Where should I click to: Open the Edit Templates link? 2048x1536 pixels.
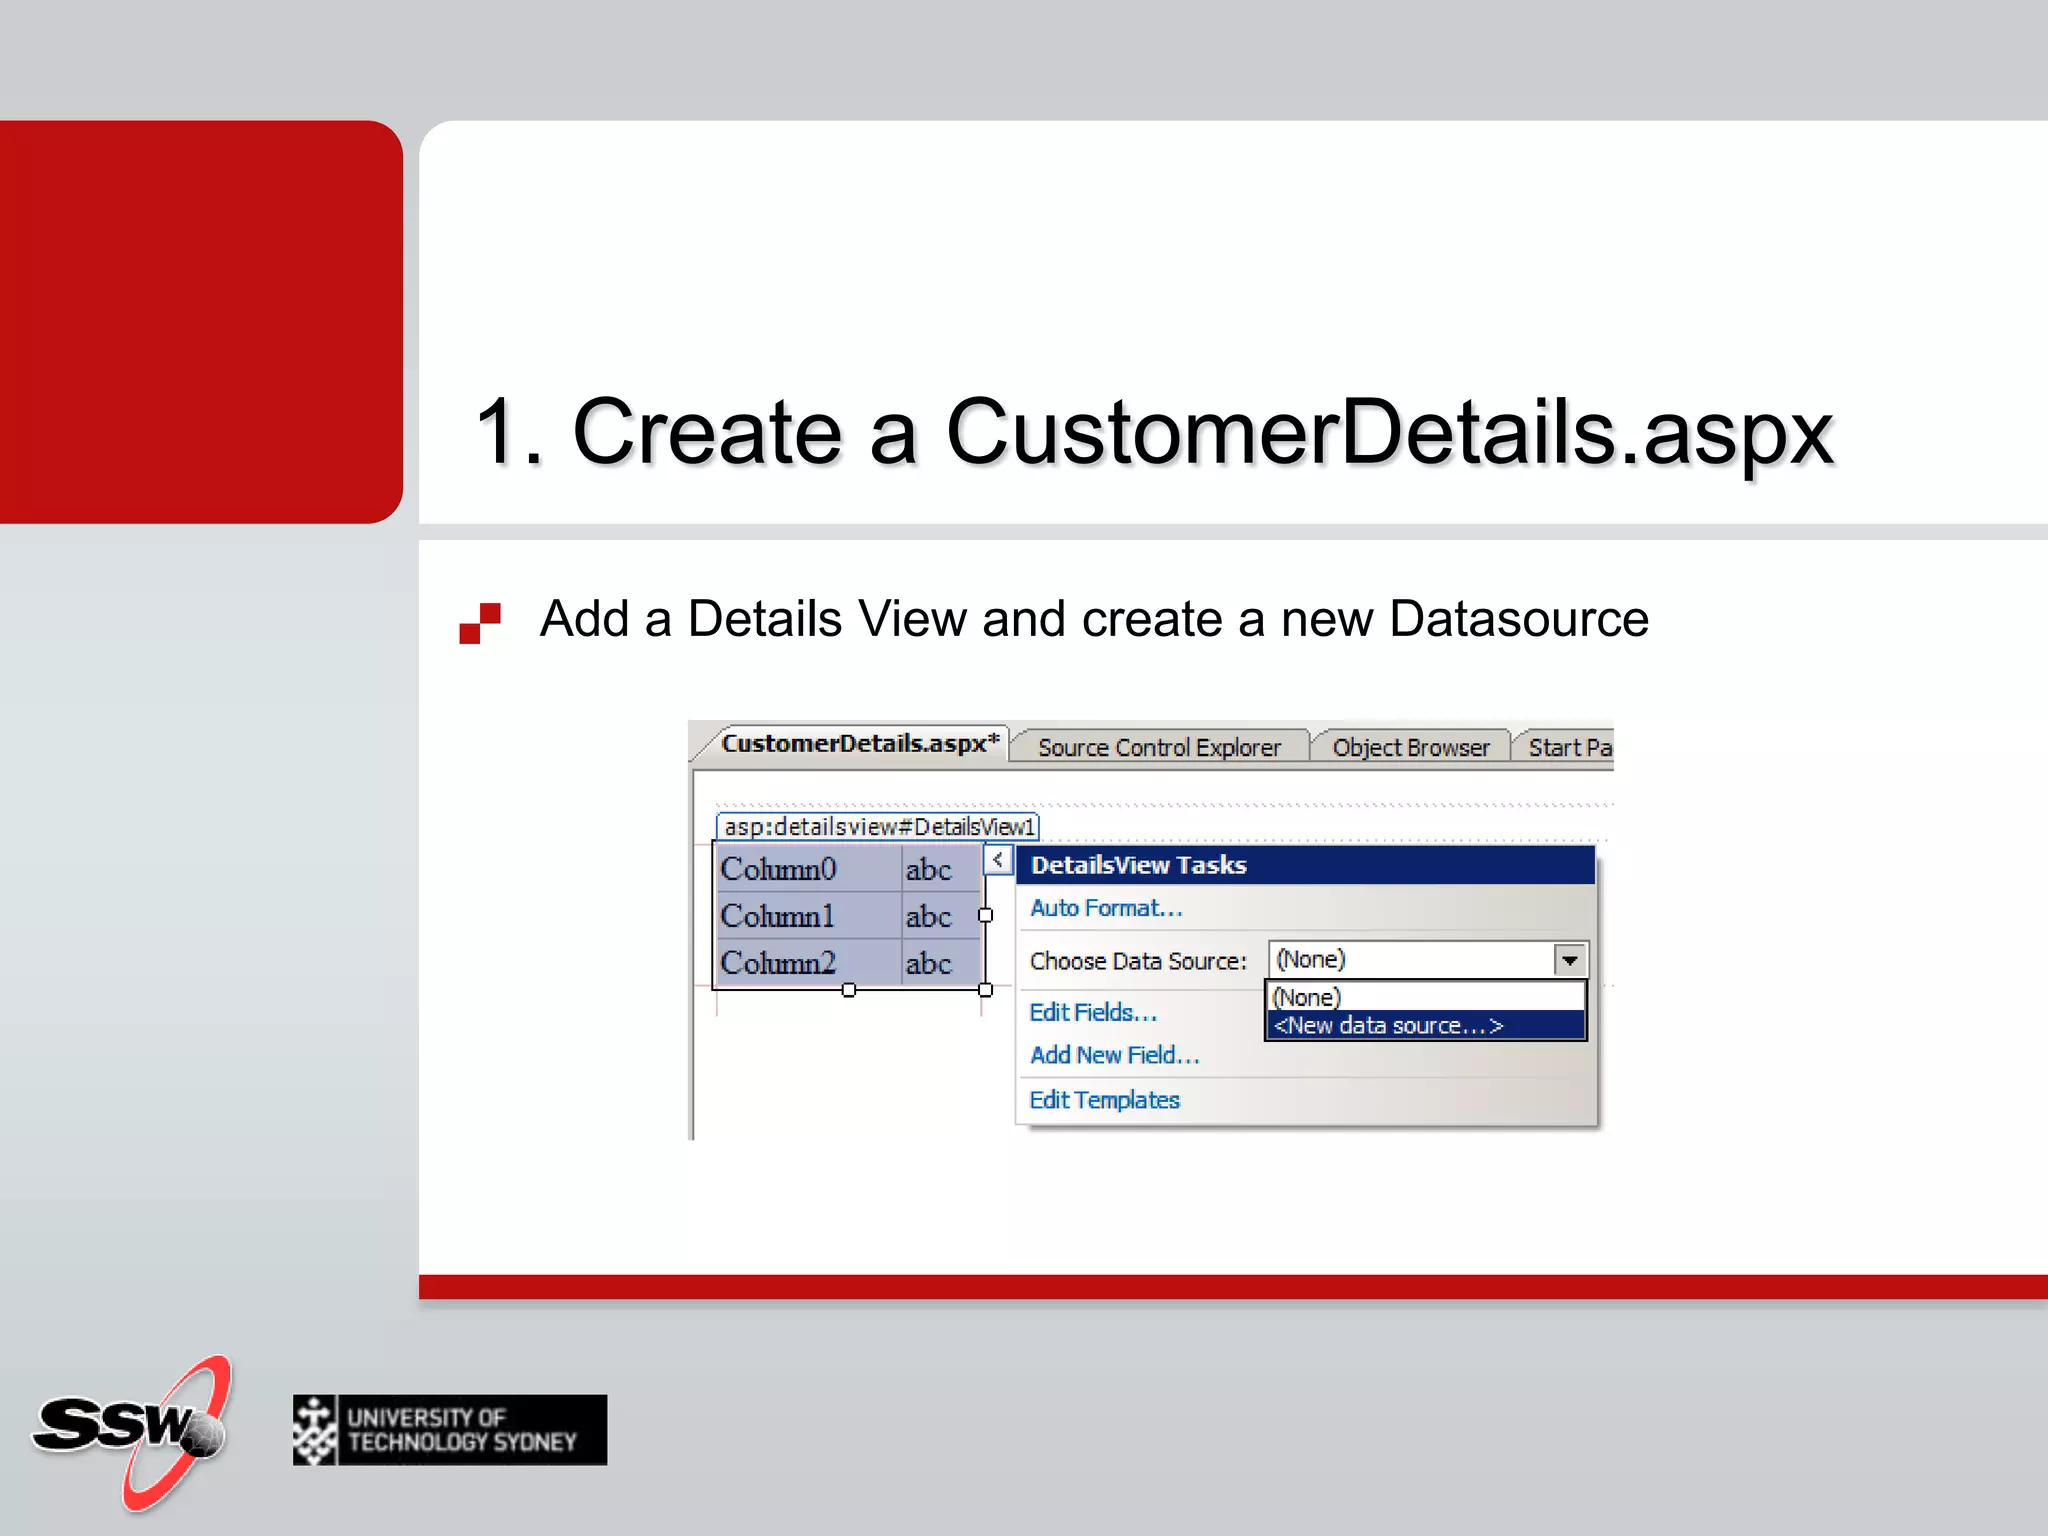[1104, 1100]
